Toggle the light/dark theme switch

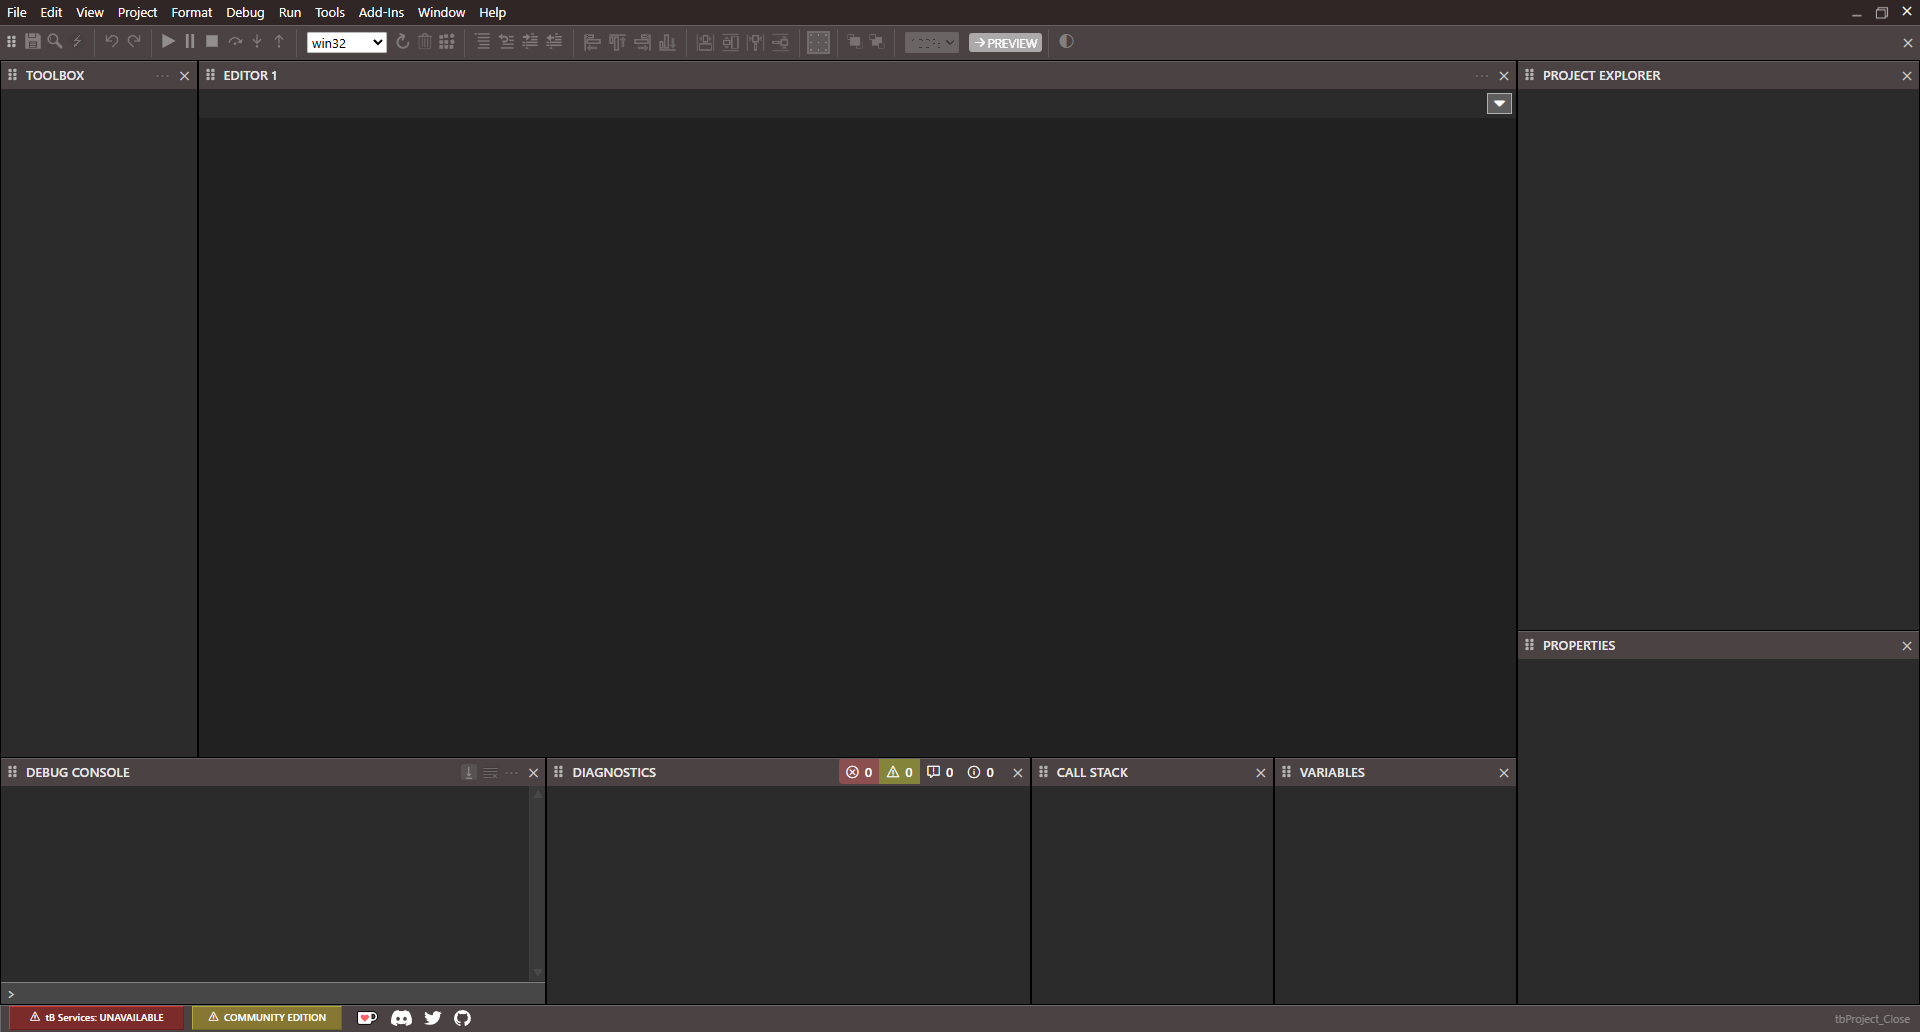click(x=1066, y=42)
